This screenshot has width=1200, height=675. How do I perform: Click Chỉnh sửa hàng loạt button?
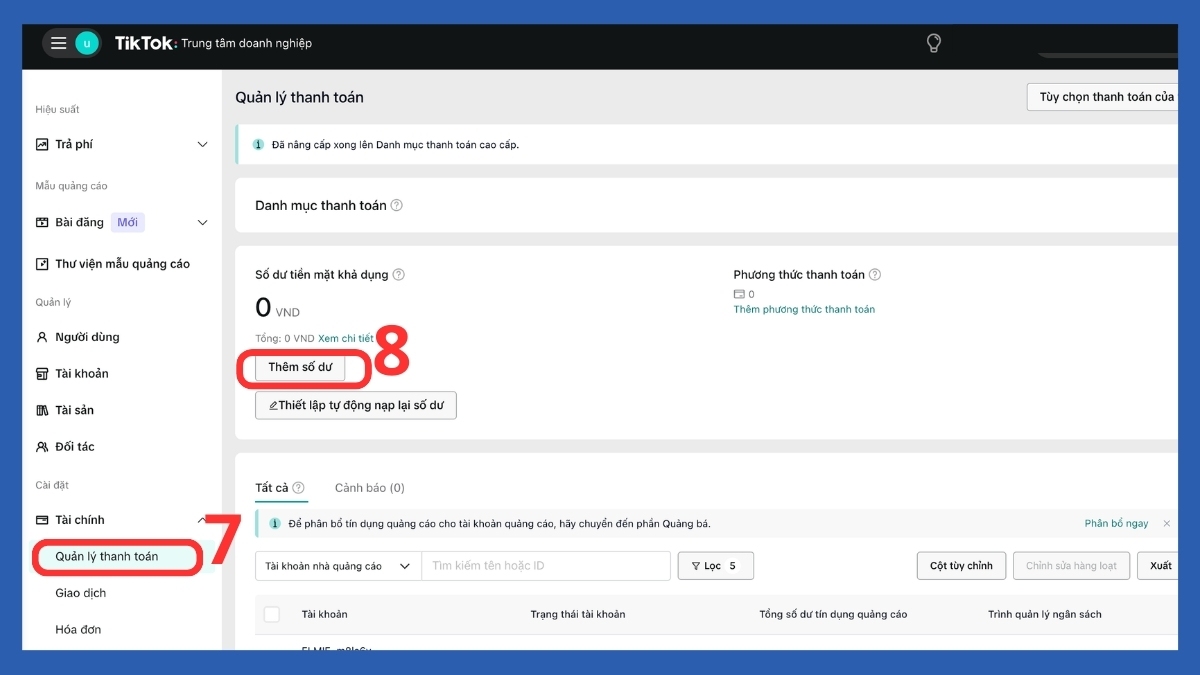[x=1072, y=566]
